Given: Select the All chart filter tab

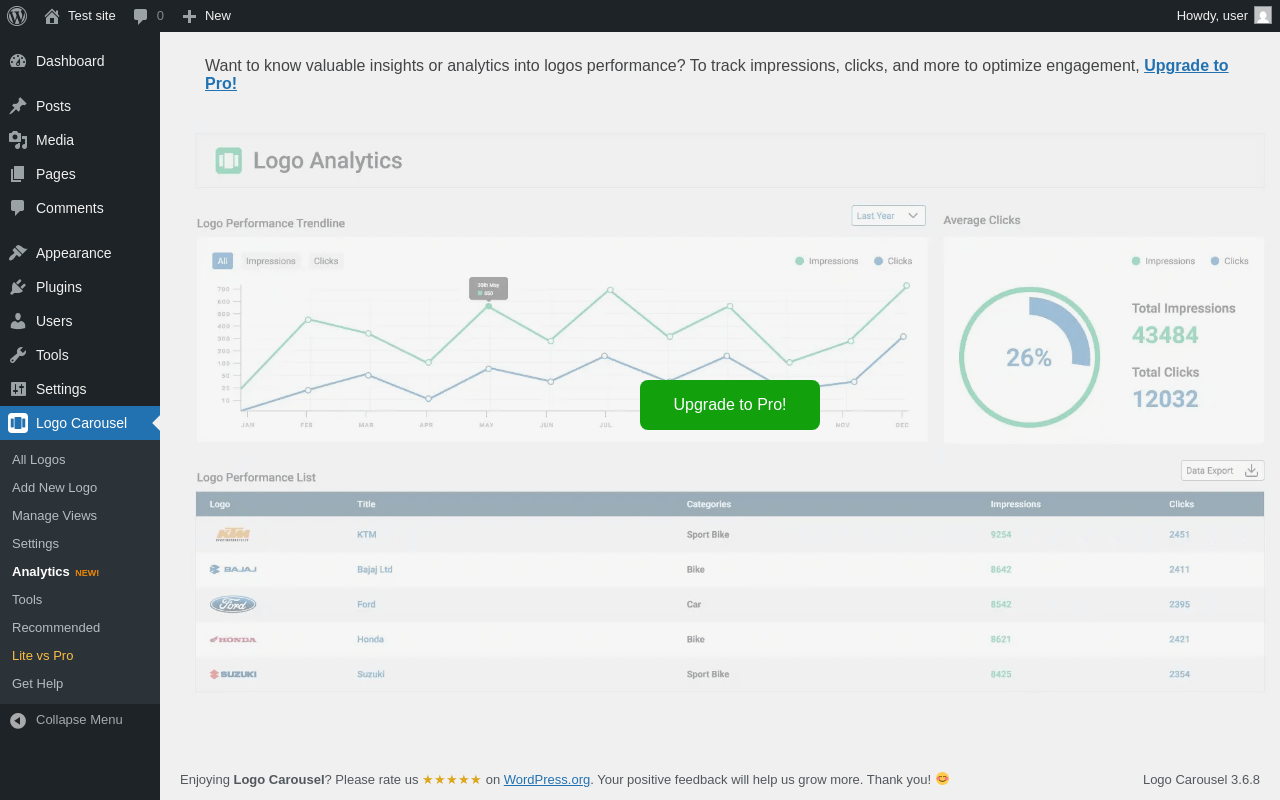Looking at the screenshot, I should click(x=222, y=261).
